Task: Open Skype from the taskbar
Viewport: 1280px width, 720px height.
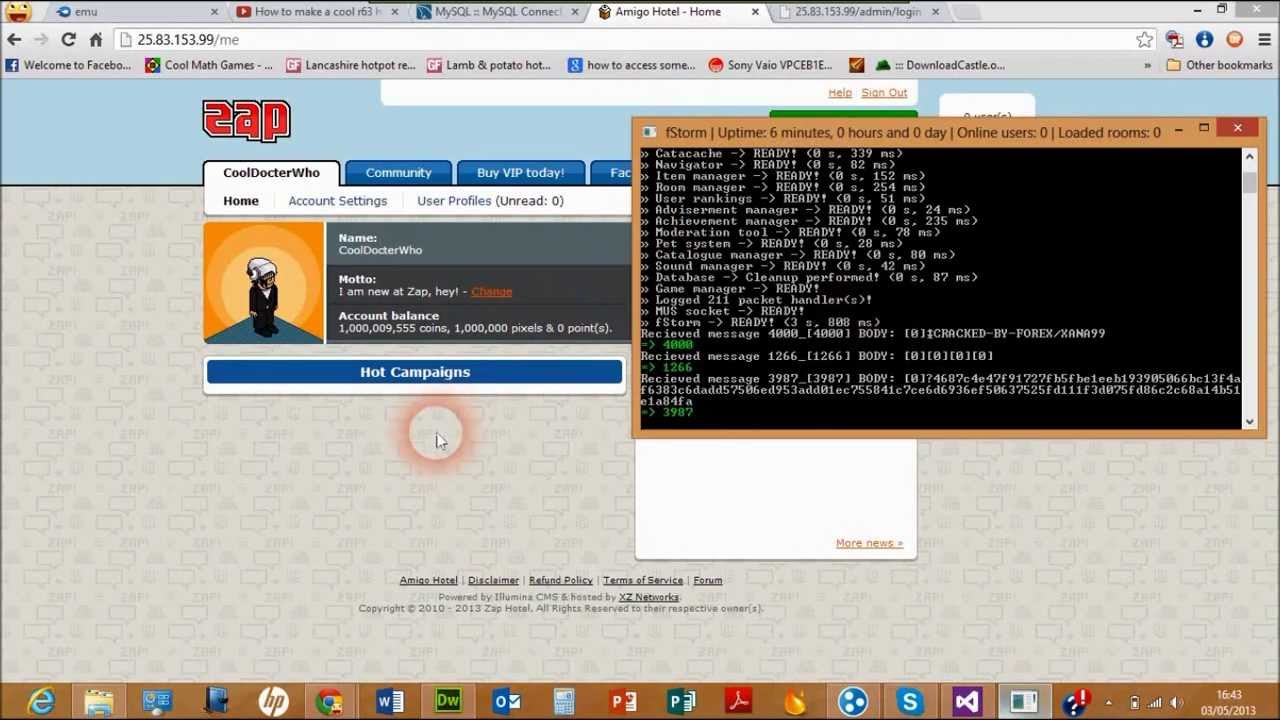Action: point(909,701)
